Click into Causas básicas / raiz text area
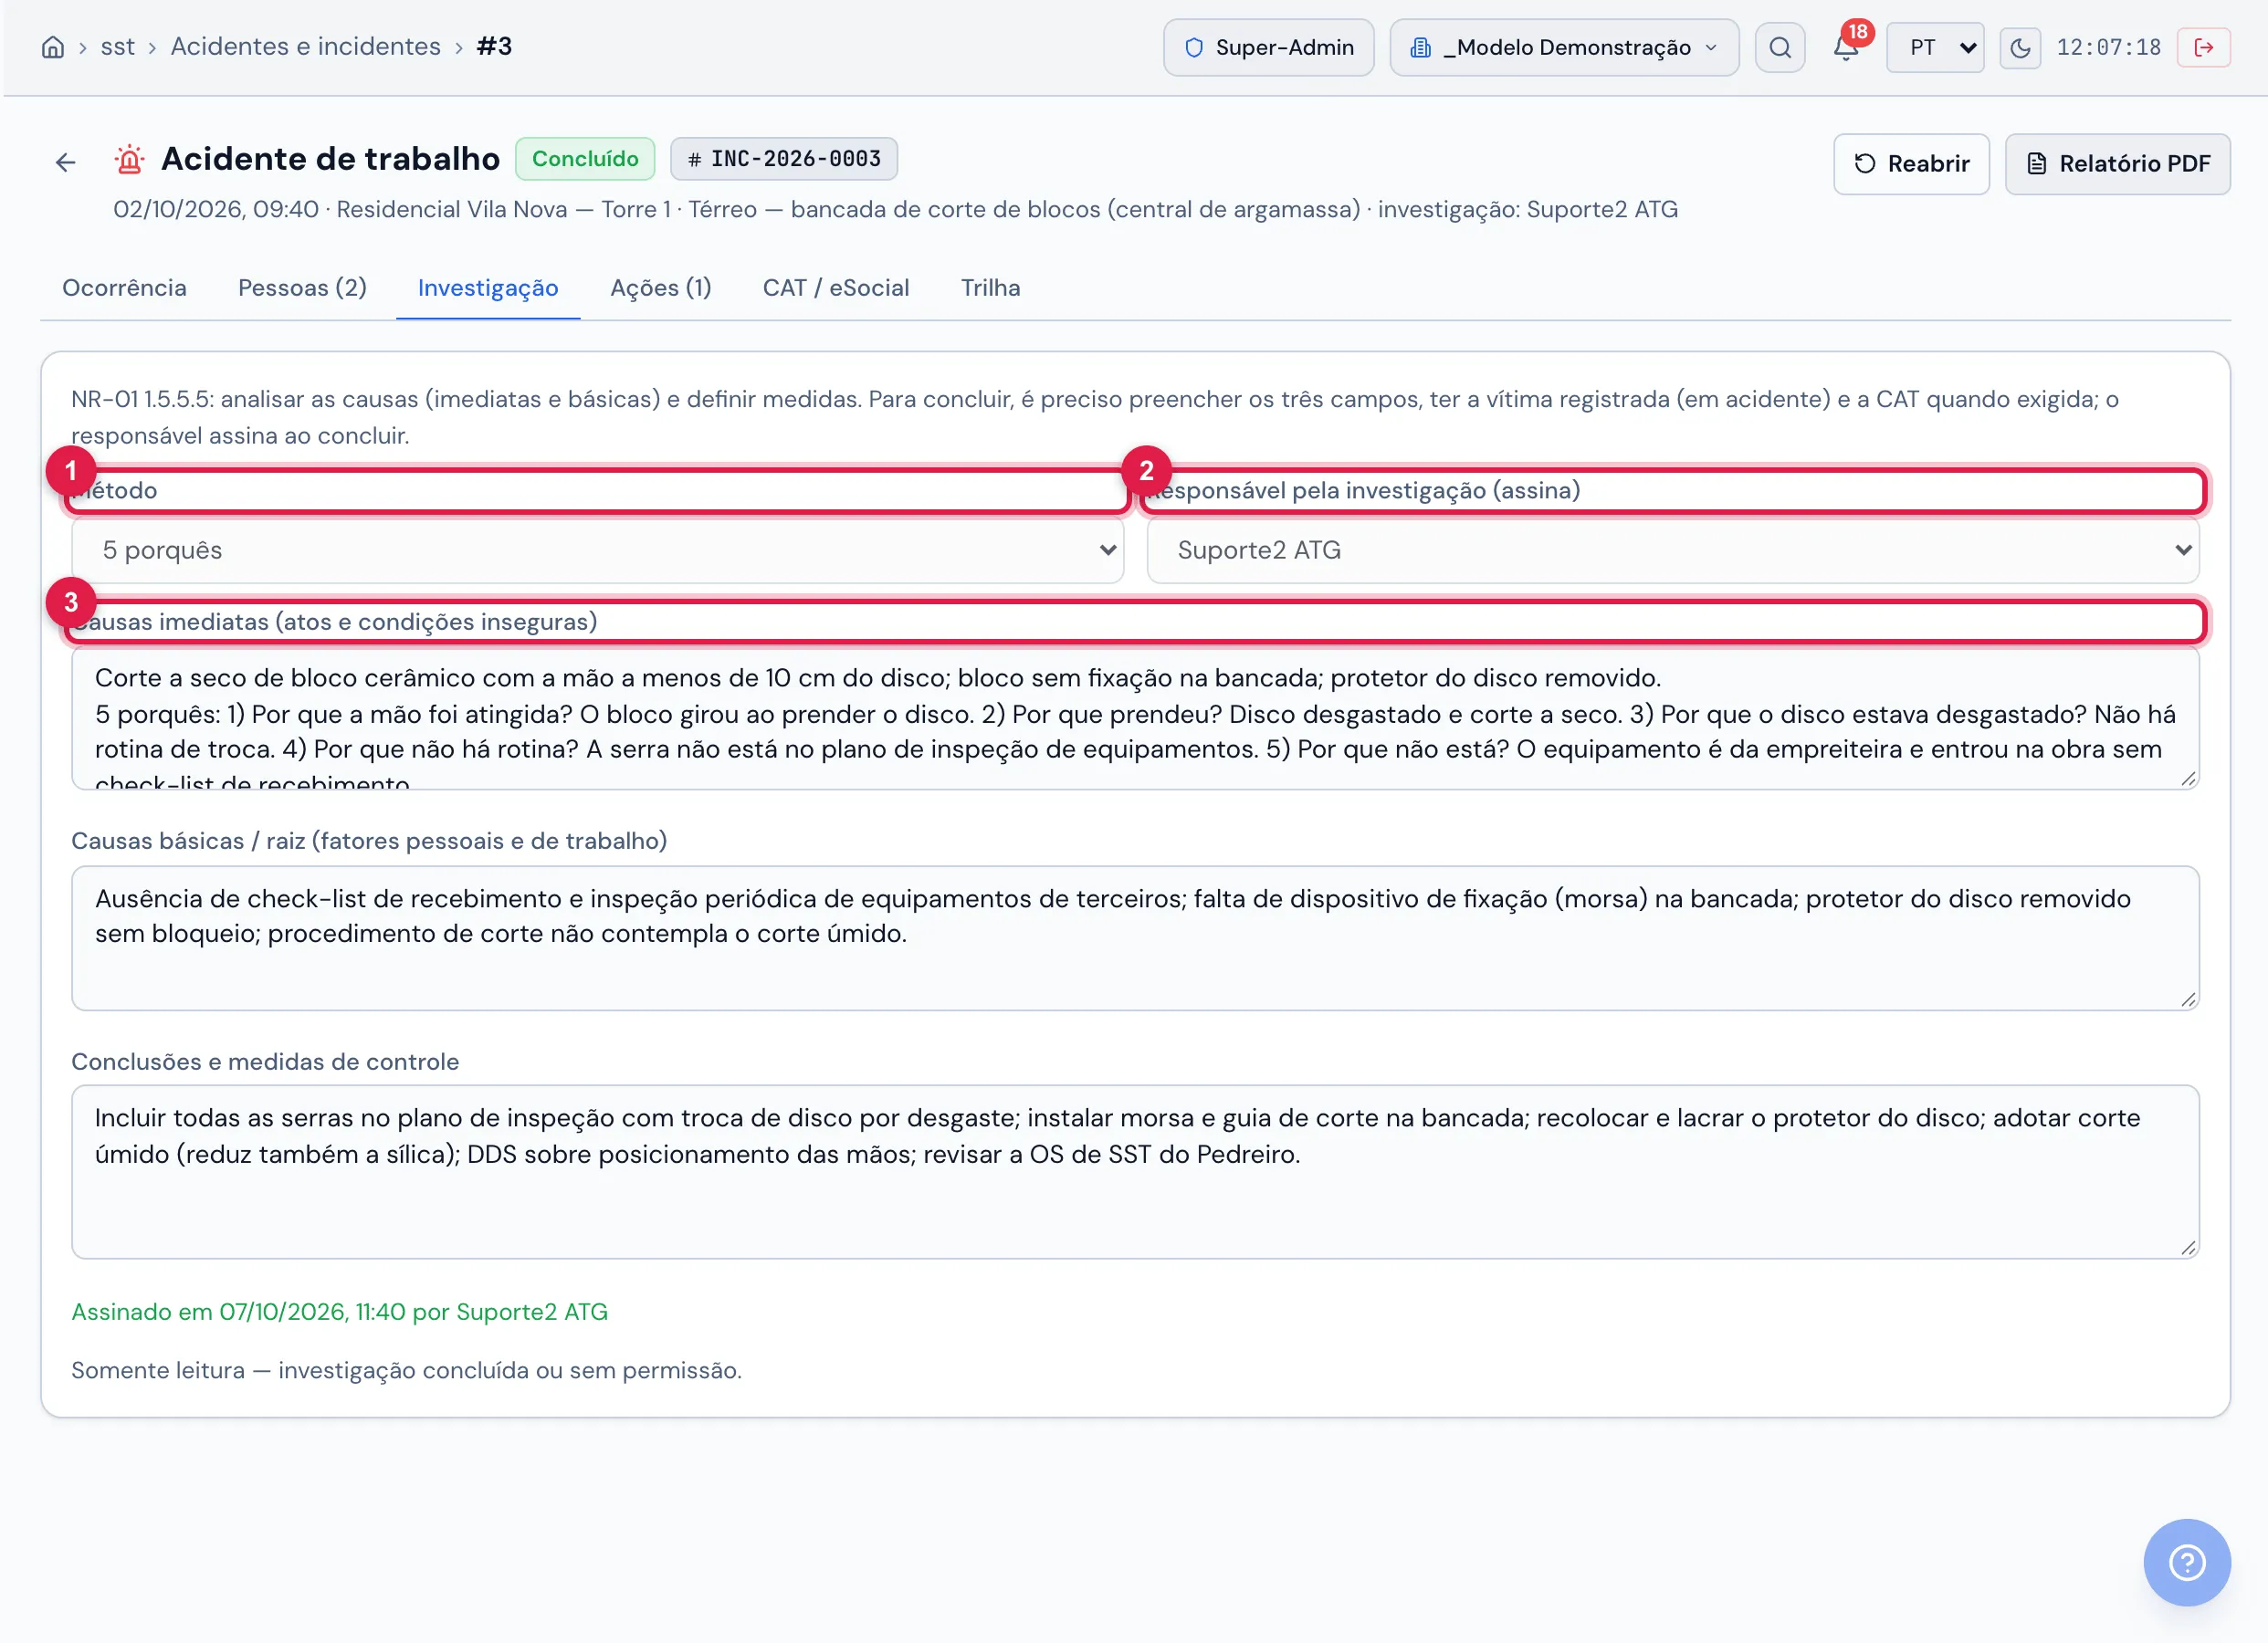The width and height of the screenshot is (2268, 1643). pos(1135,938)
